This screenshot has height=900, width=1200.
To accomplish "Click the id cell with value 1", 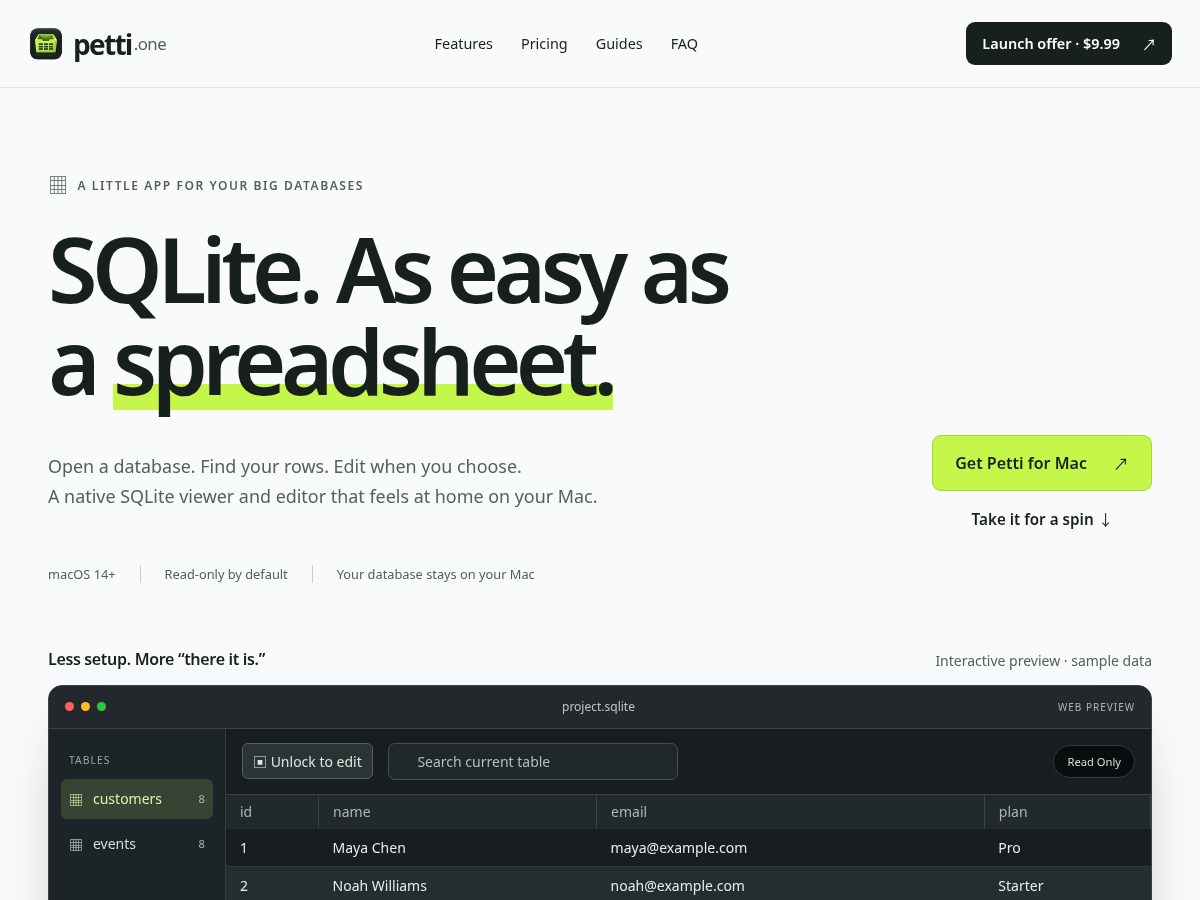I will [272, 848].
